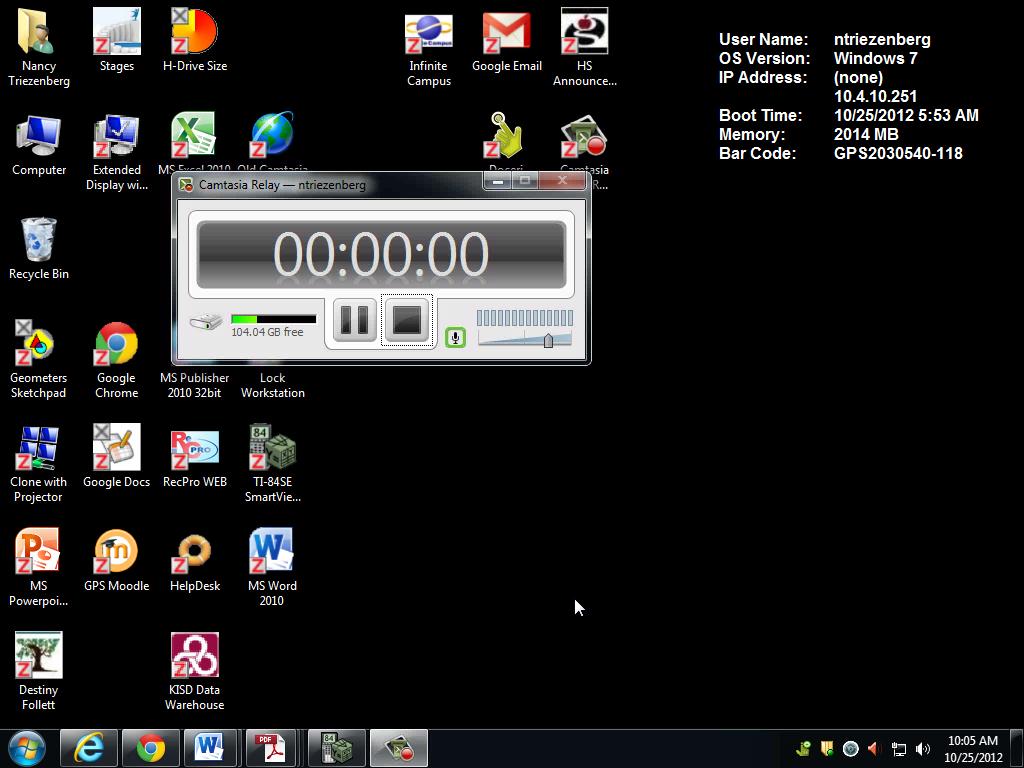
Task: Click the 00:00:00 recording timer display
Action: pos(381,255)
